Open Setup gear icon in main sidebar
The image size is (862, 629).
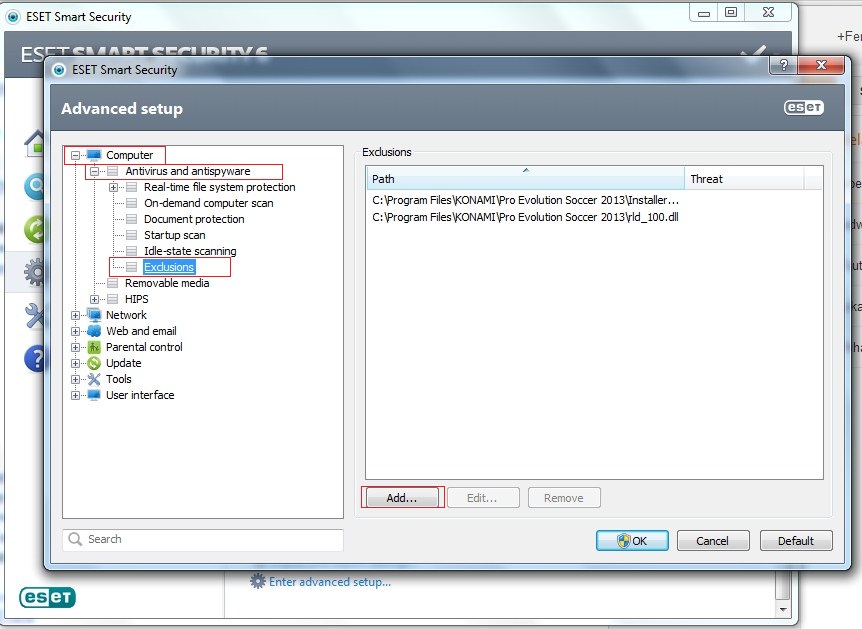(x=34, y=272)
